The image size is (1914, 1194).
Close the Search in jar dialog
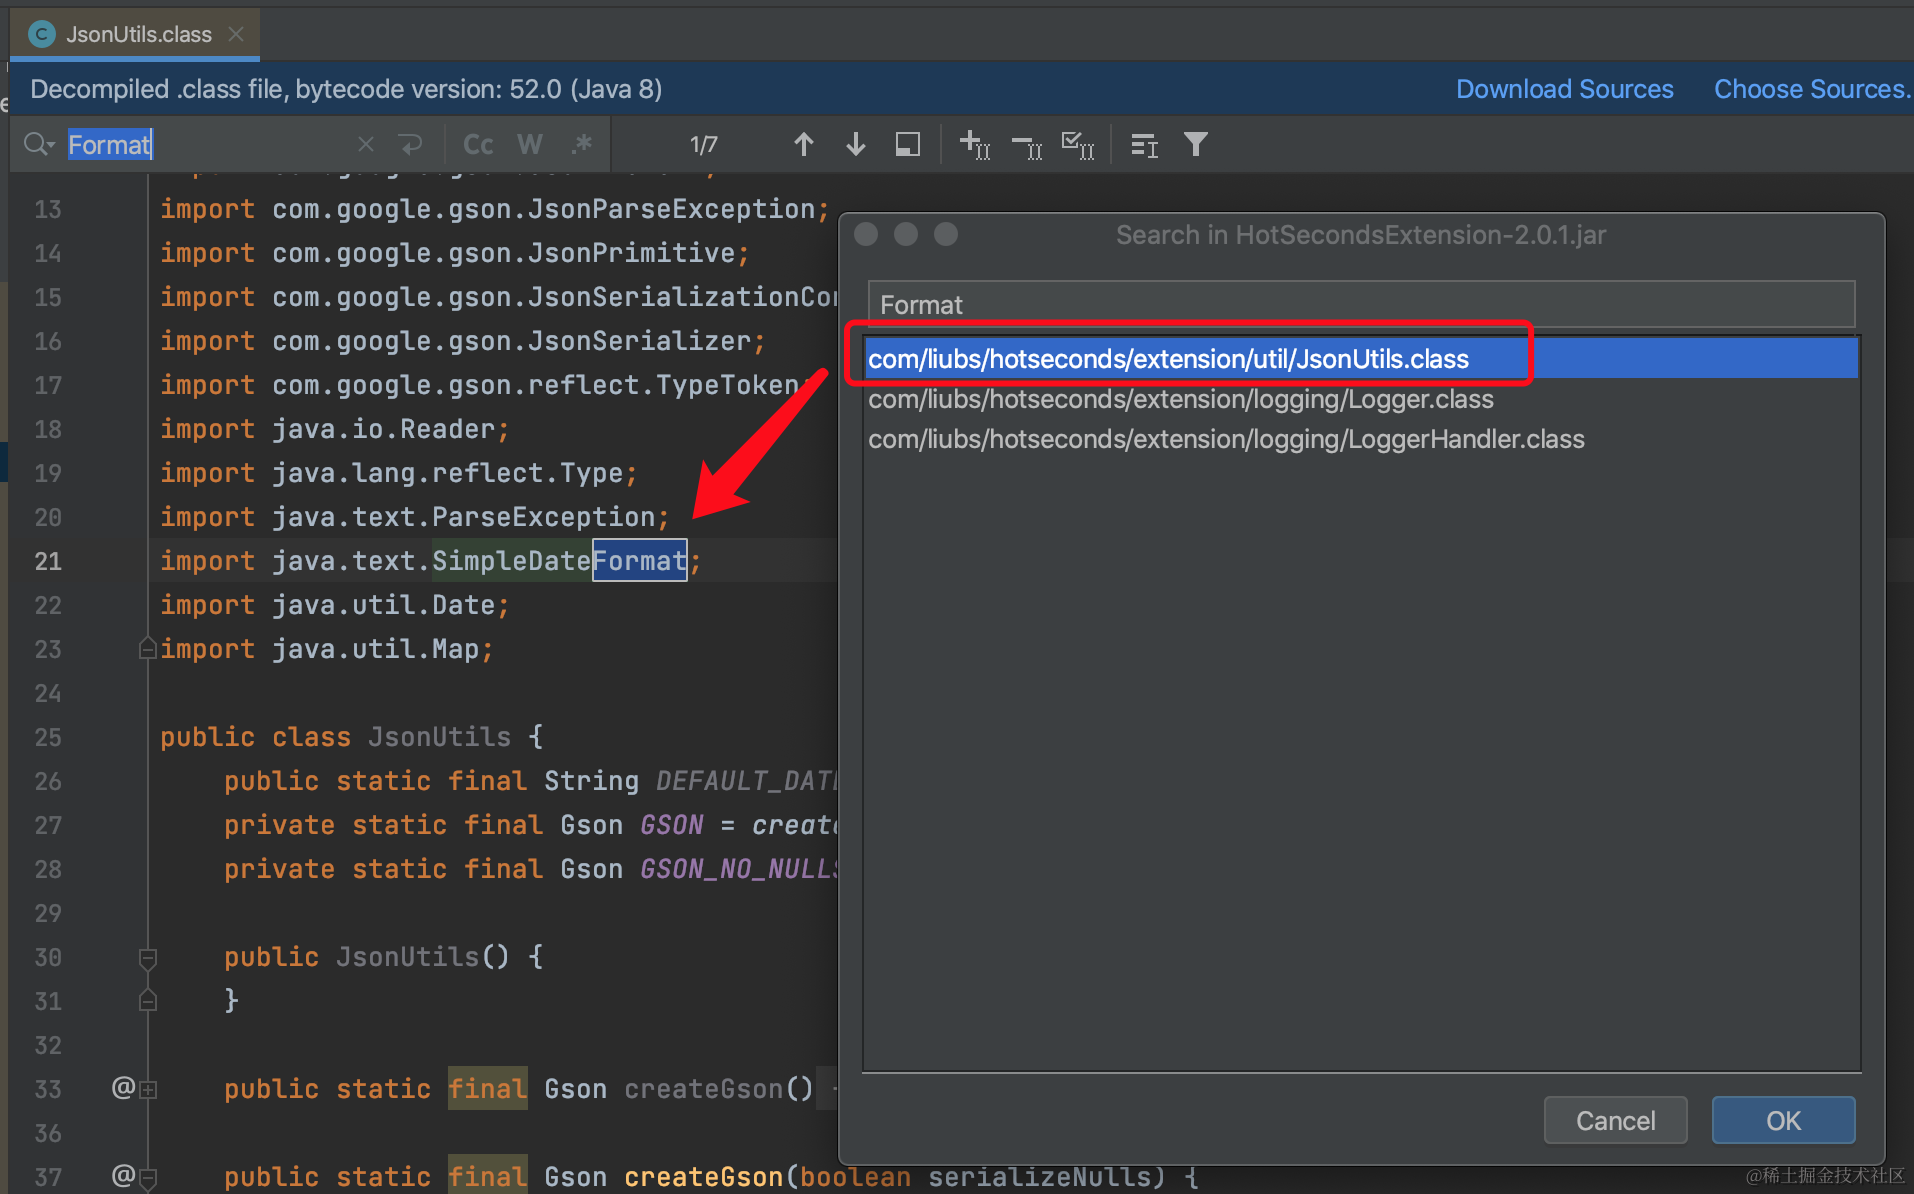point(866,234)
